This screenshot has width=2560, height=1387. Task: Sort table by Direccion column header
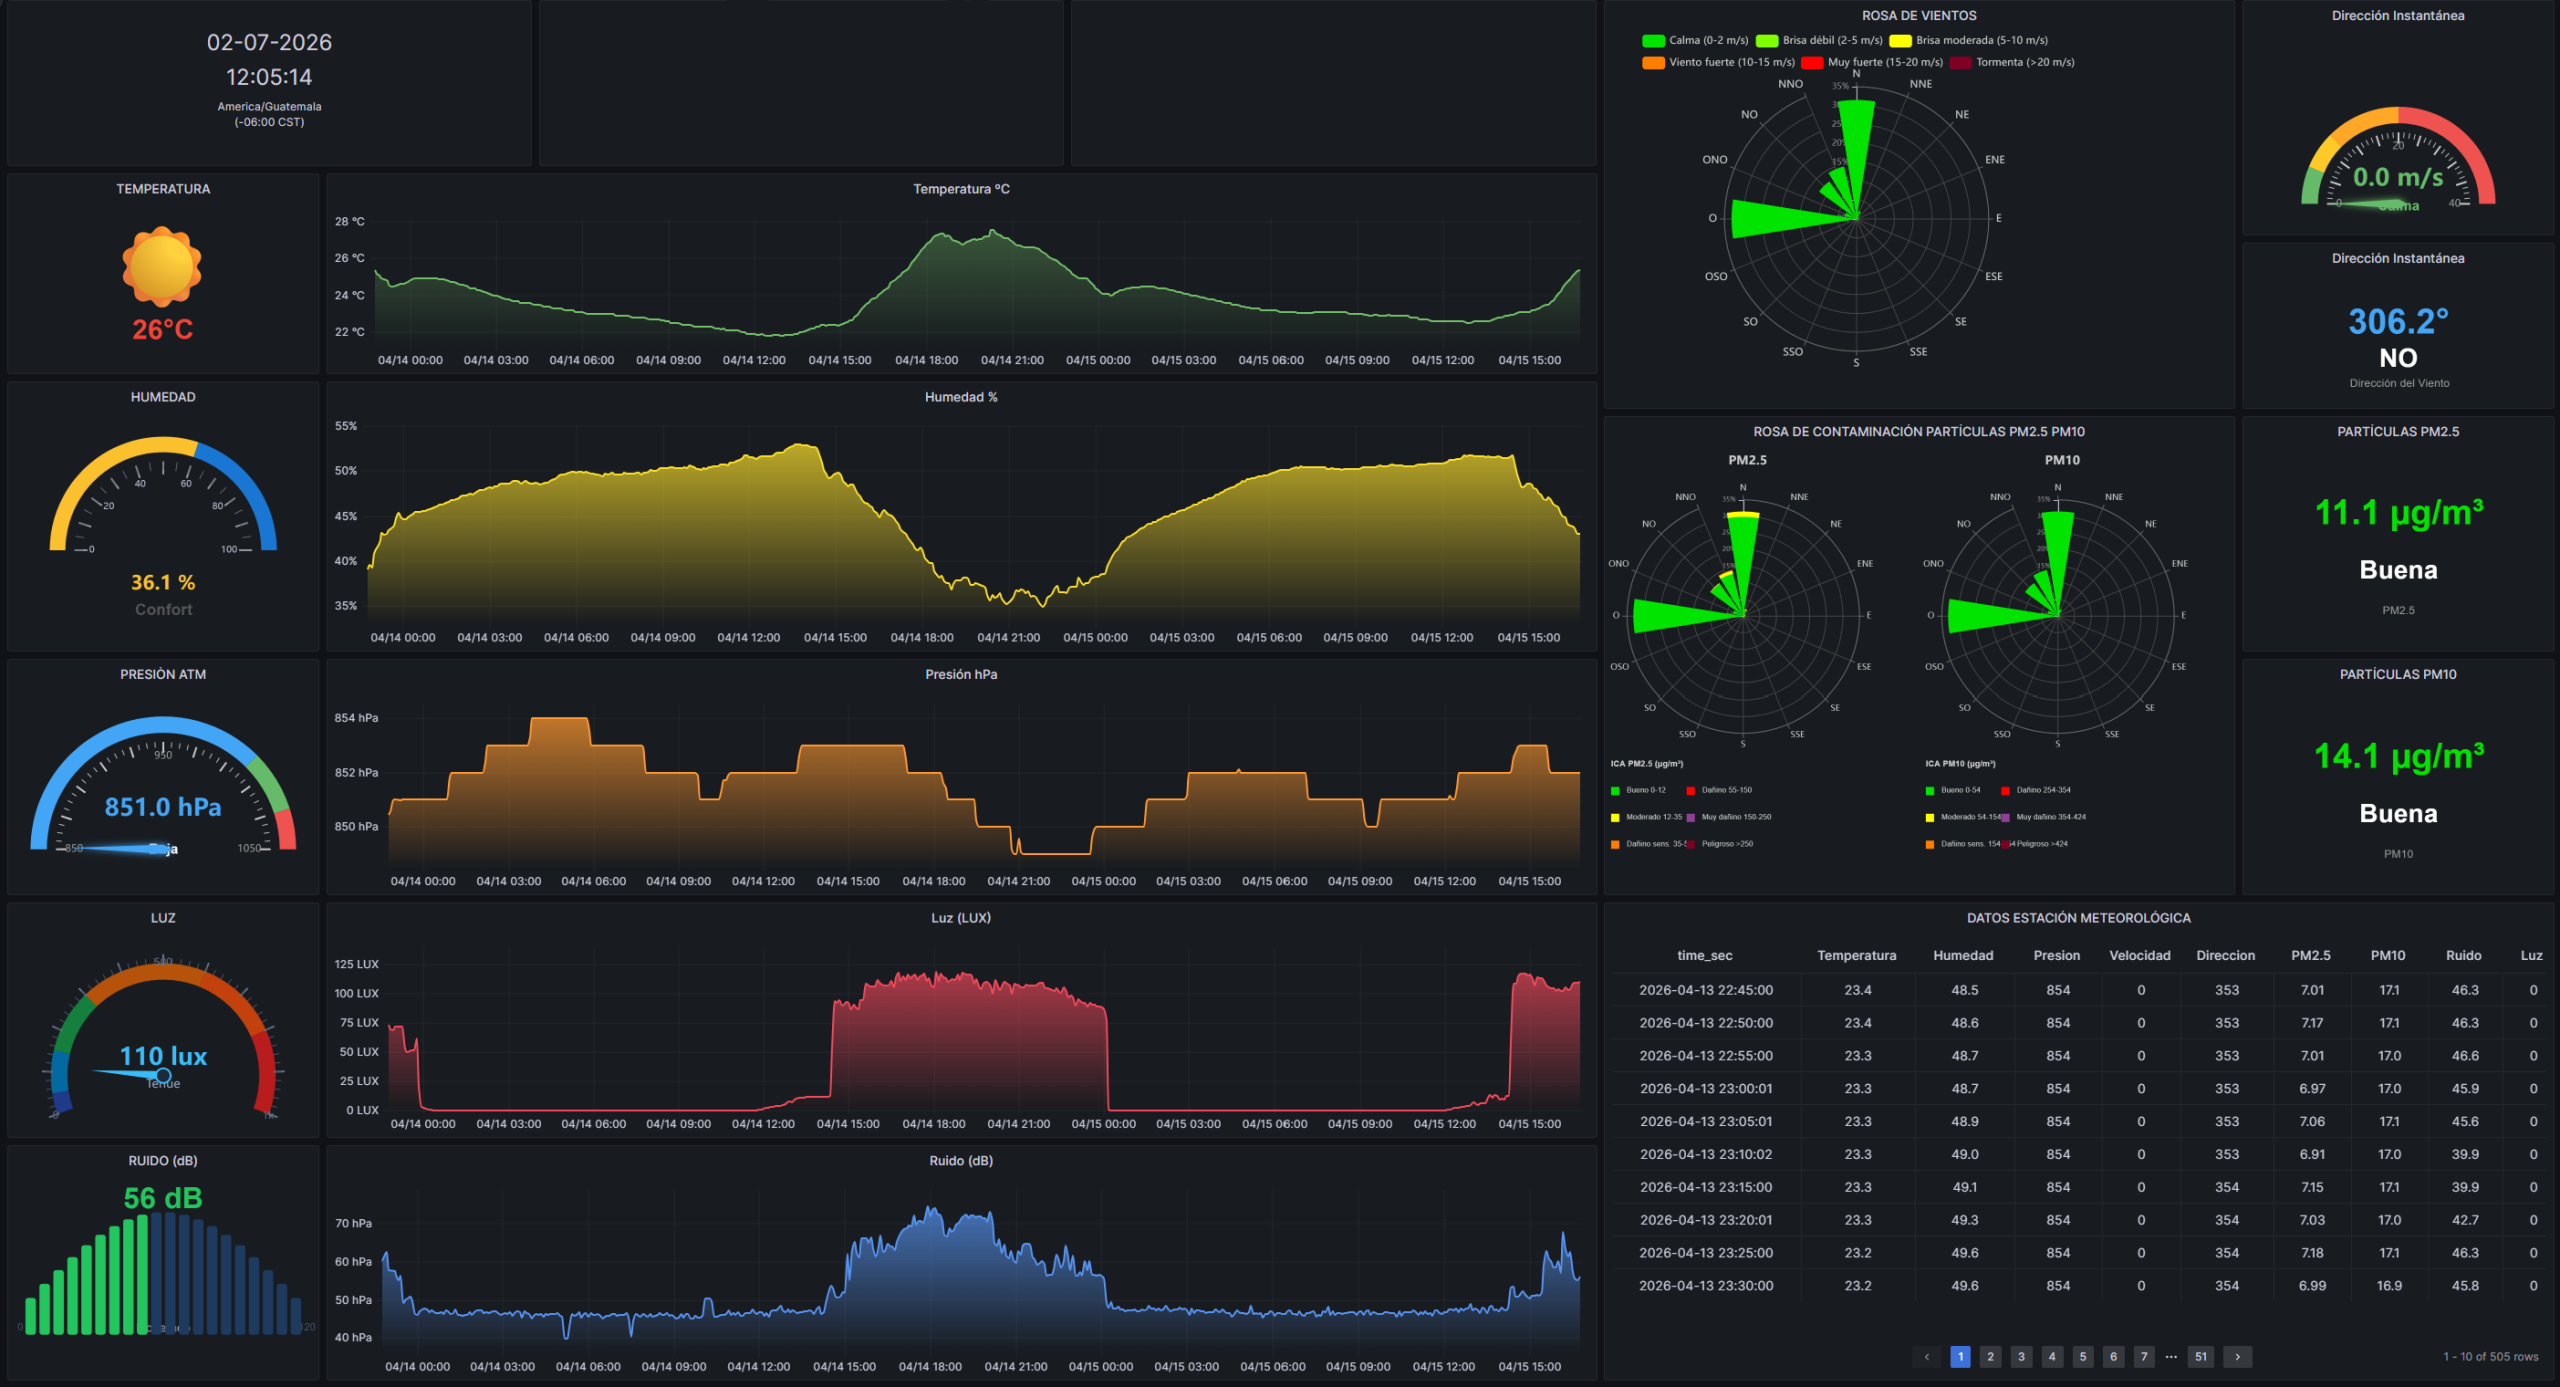(2226, 956)
